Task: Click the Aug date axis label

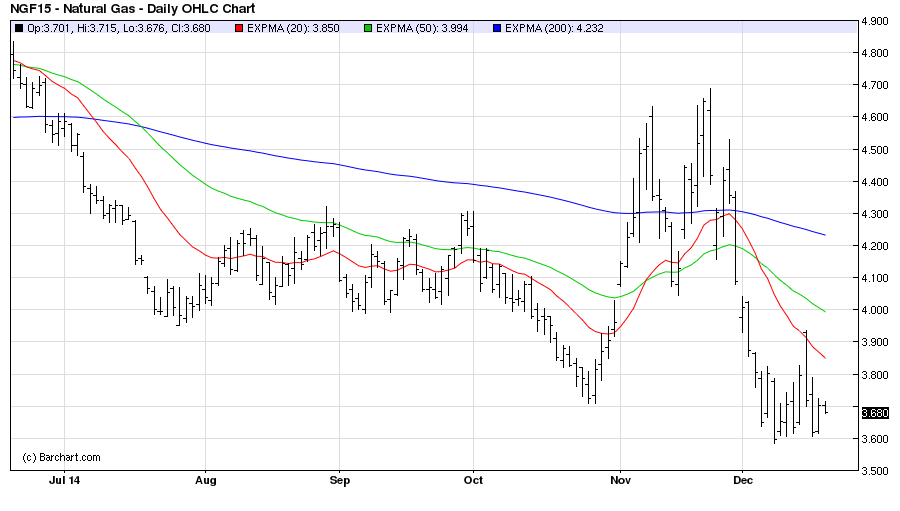Action: click(x=205, y=480)
